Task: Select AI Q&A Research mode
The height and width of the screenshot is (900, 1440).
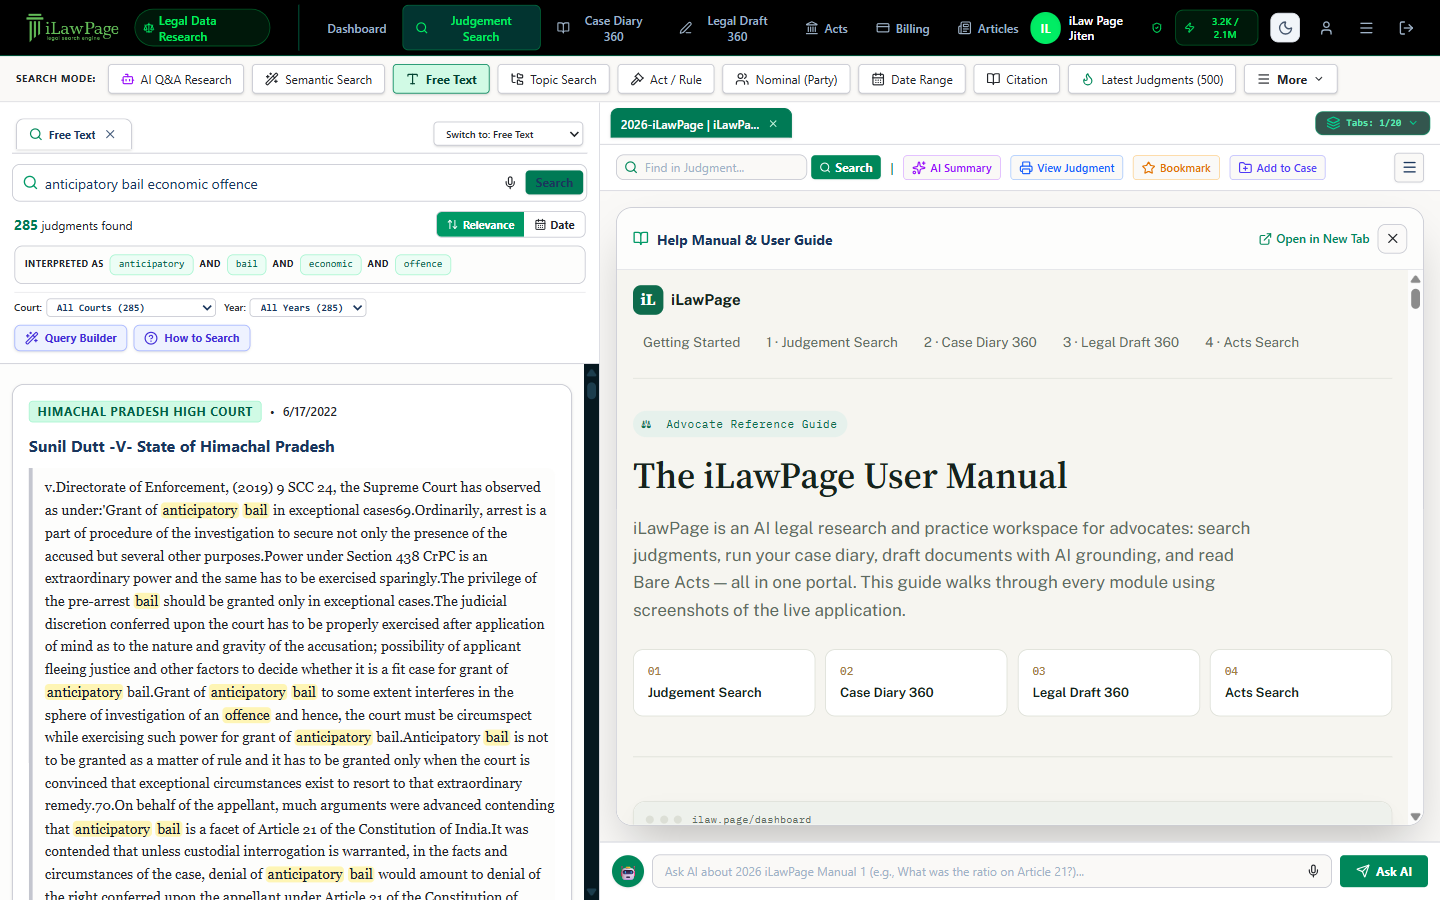Action: click(176, 79)
